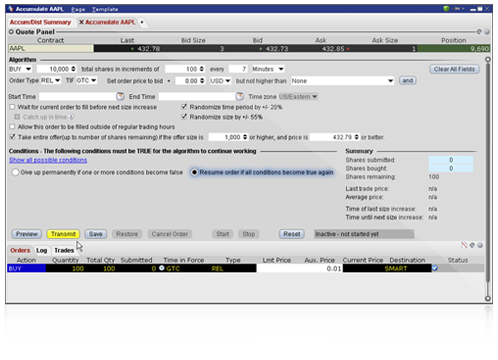
Task: Expand the Minutes interval dropdown
Action: [268, 69]
